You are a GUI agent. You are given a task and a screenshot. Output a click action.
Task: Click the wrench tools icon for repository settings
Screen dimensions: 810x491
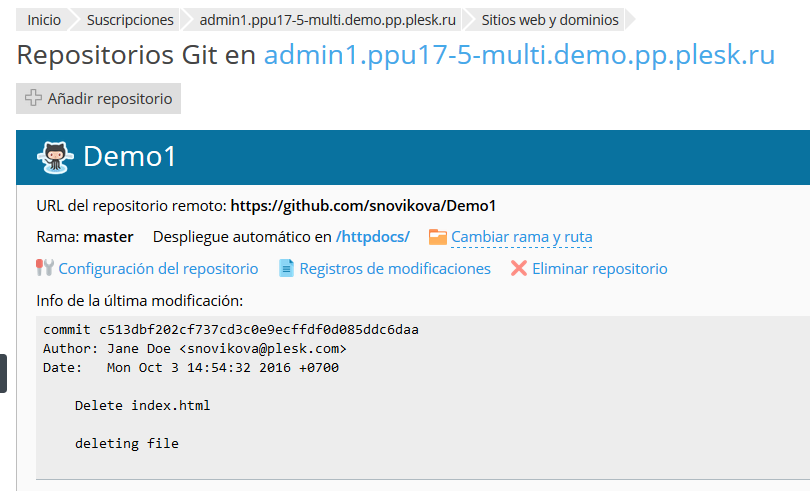45,268
